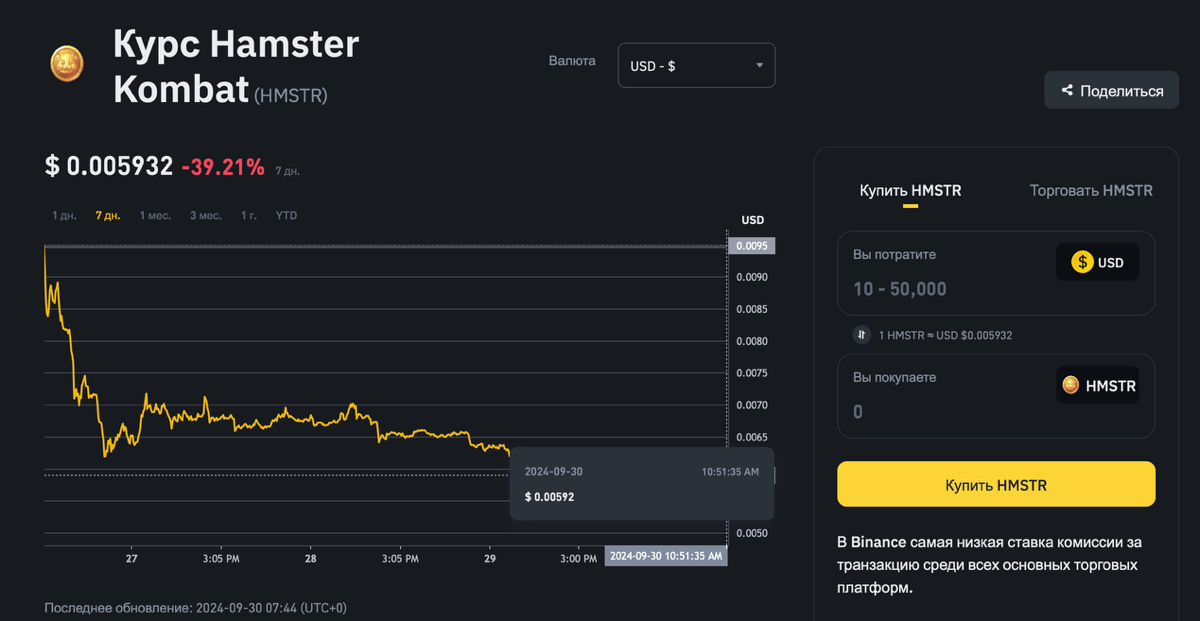Click the swap arrows icon by 1 HMSTR rate

coord(861,335)
